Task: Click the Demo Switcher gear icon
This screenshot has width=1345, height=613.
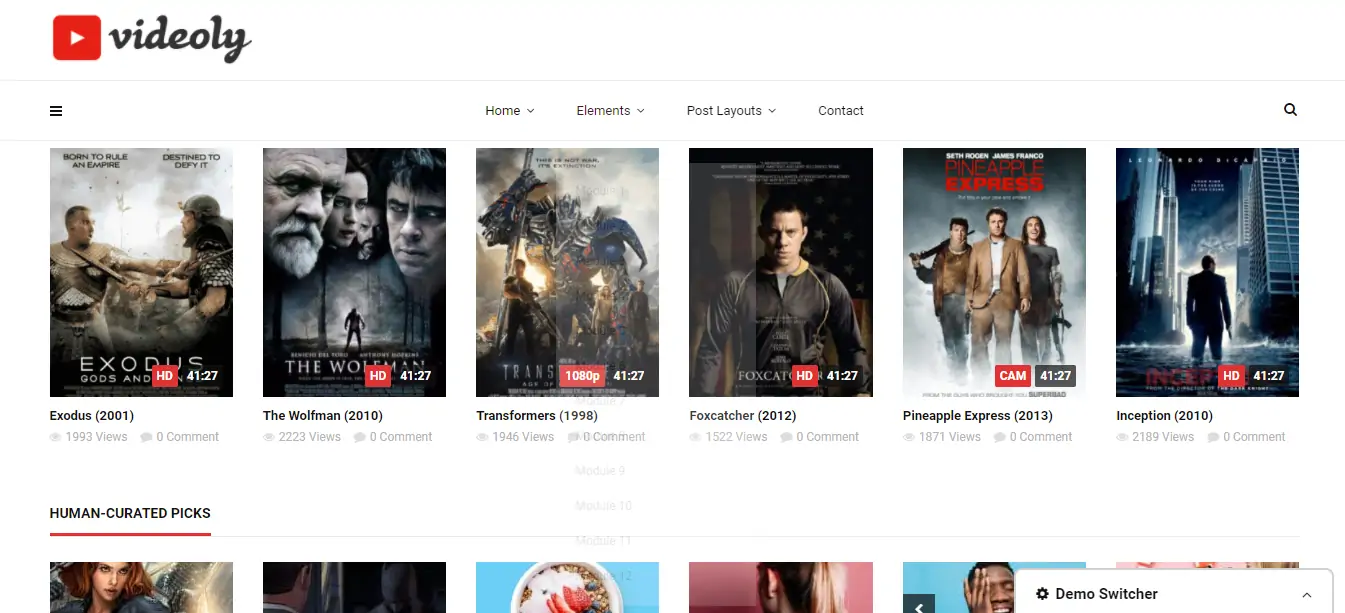Action: [1042, 594]
